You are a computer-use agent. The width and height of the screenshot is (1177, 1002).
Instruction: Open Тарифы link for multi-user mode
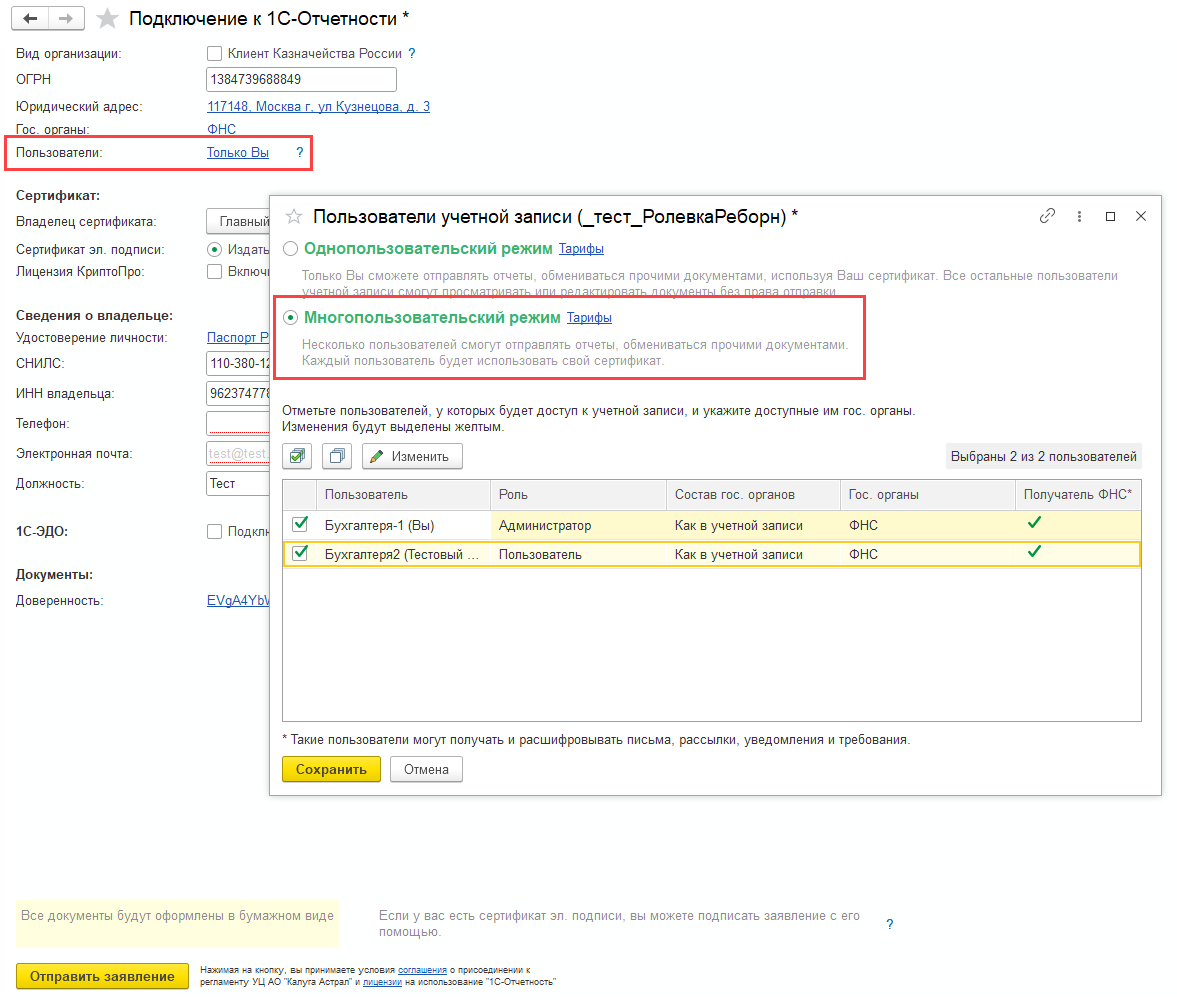589,318
